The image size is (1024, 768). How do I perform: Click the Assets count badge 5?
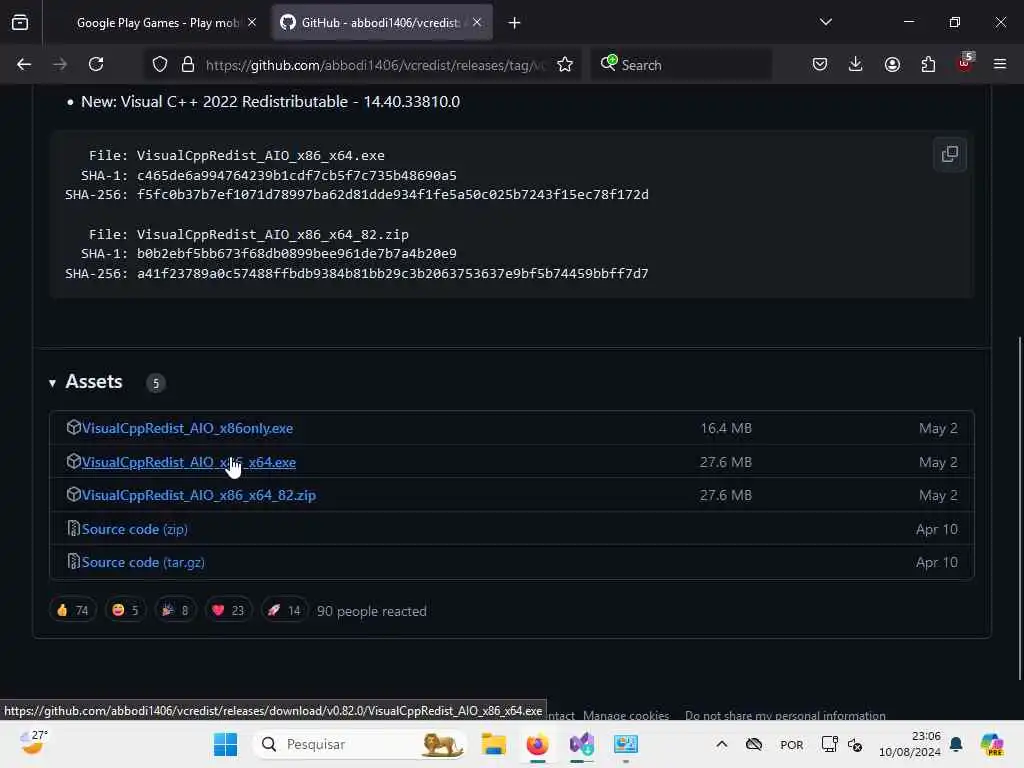tap(155, 383)
